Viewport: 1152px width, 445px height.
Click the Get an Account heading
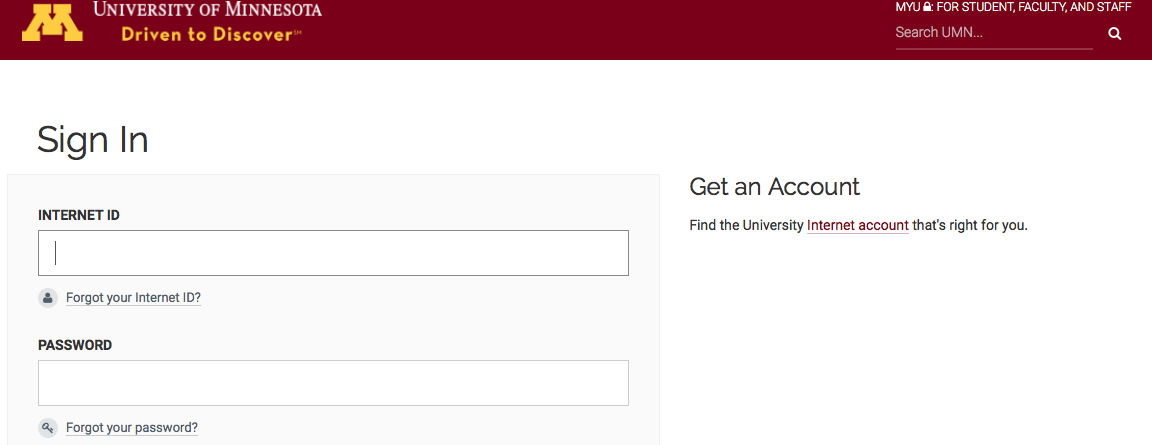(x=774, y=187)
